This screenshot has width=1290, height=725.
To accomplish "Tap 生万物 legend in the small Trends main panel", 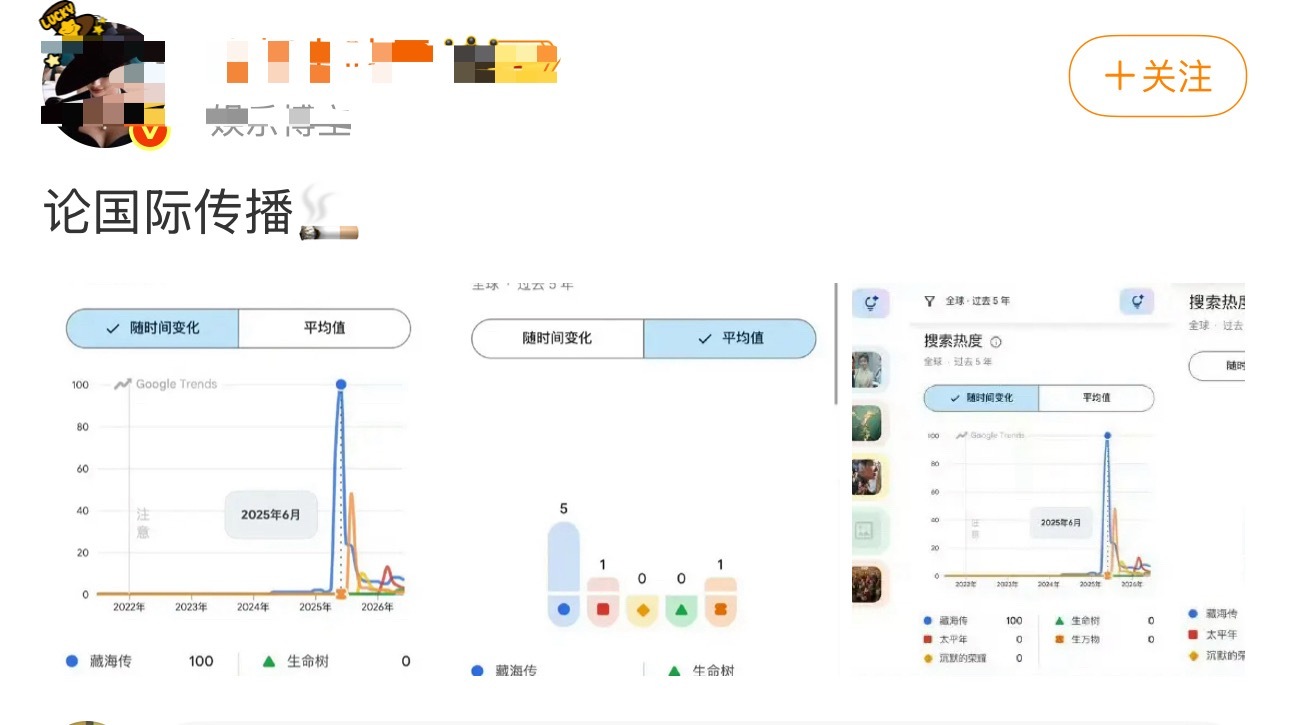I will coord(1078,639).
